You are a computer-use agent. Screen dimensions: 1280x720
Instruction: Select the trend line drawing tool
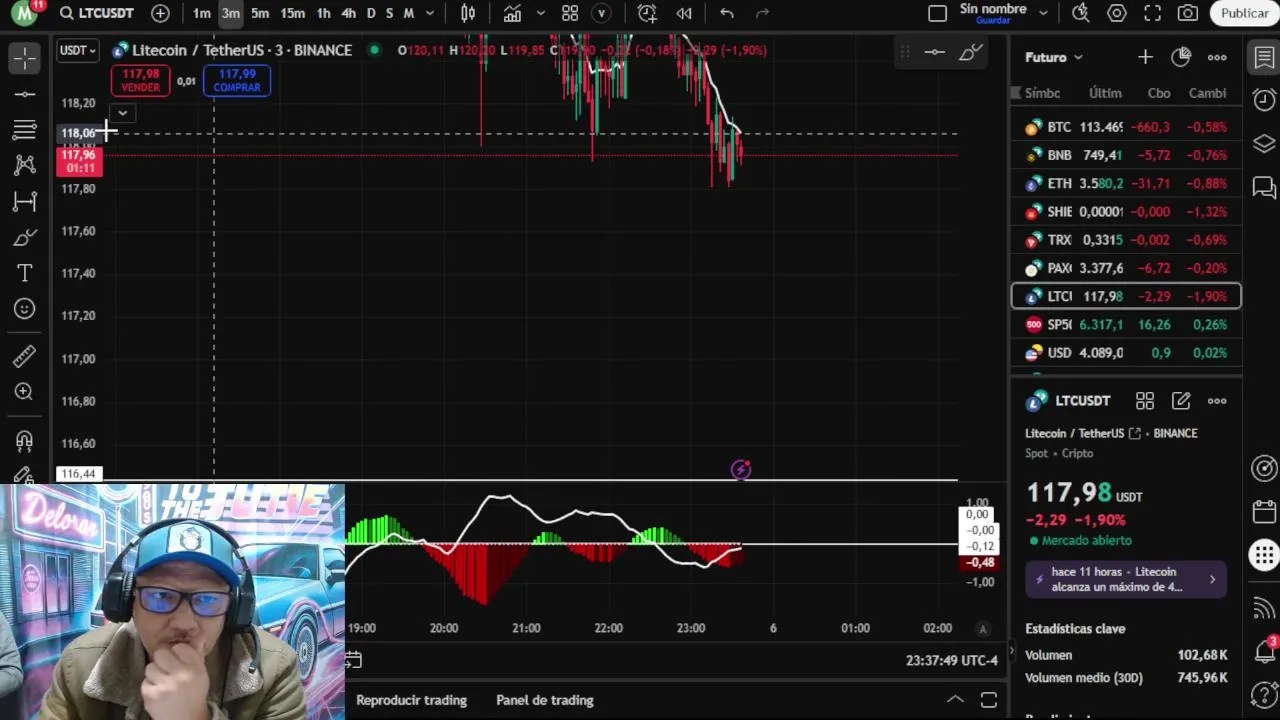[25, 94]
